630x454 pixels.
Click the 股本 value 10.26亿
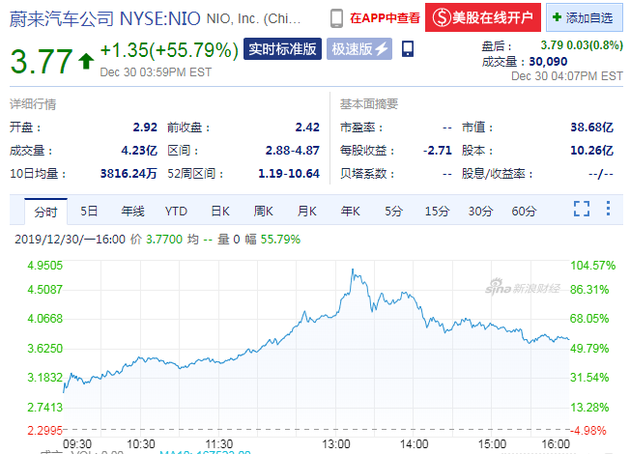click(x=592, y=151)
